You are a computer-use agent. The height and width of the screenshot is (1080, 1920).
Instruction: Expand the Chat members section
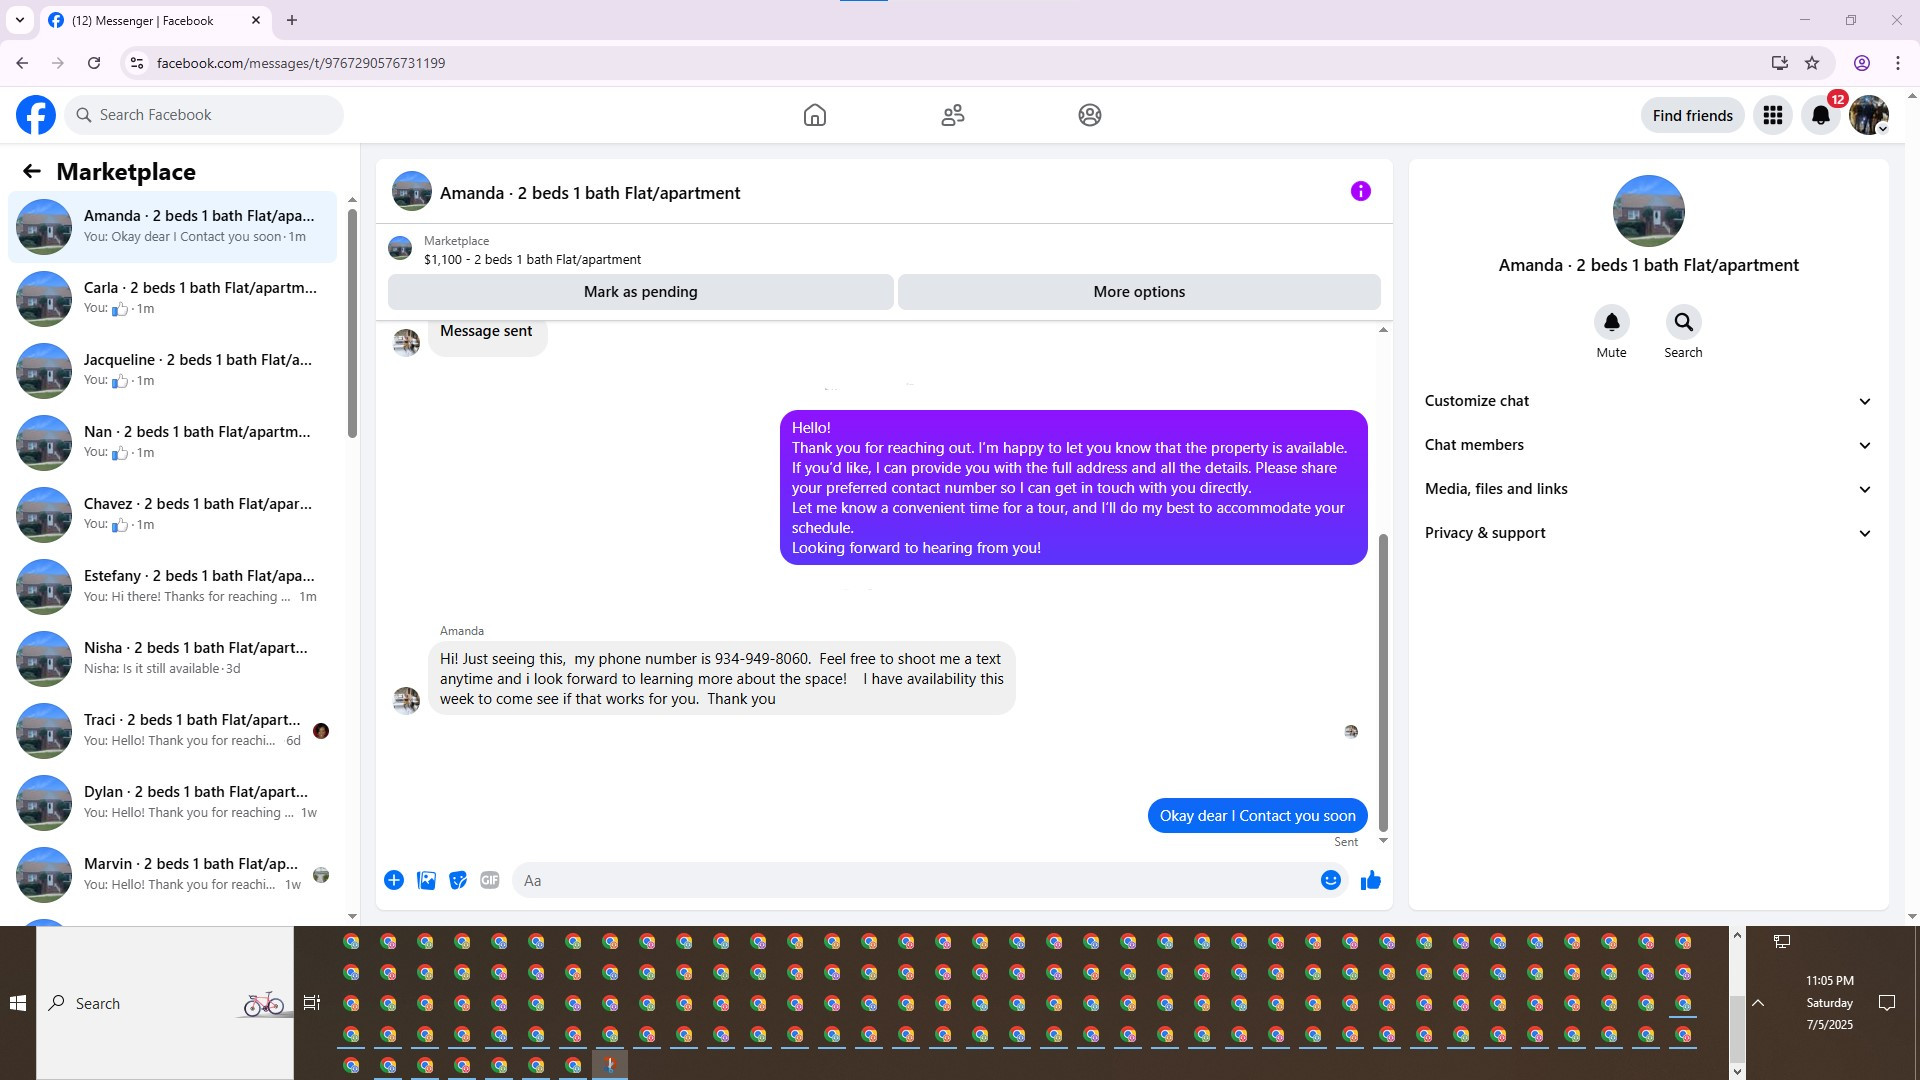point(1647,445)
